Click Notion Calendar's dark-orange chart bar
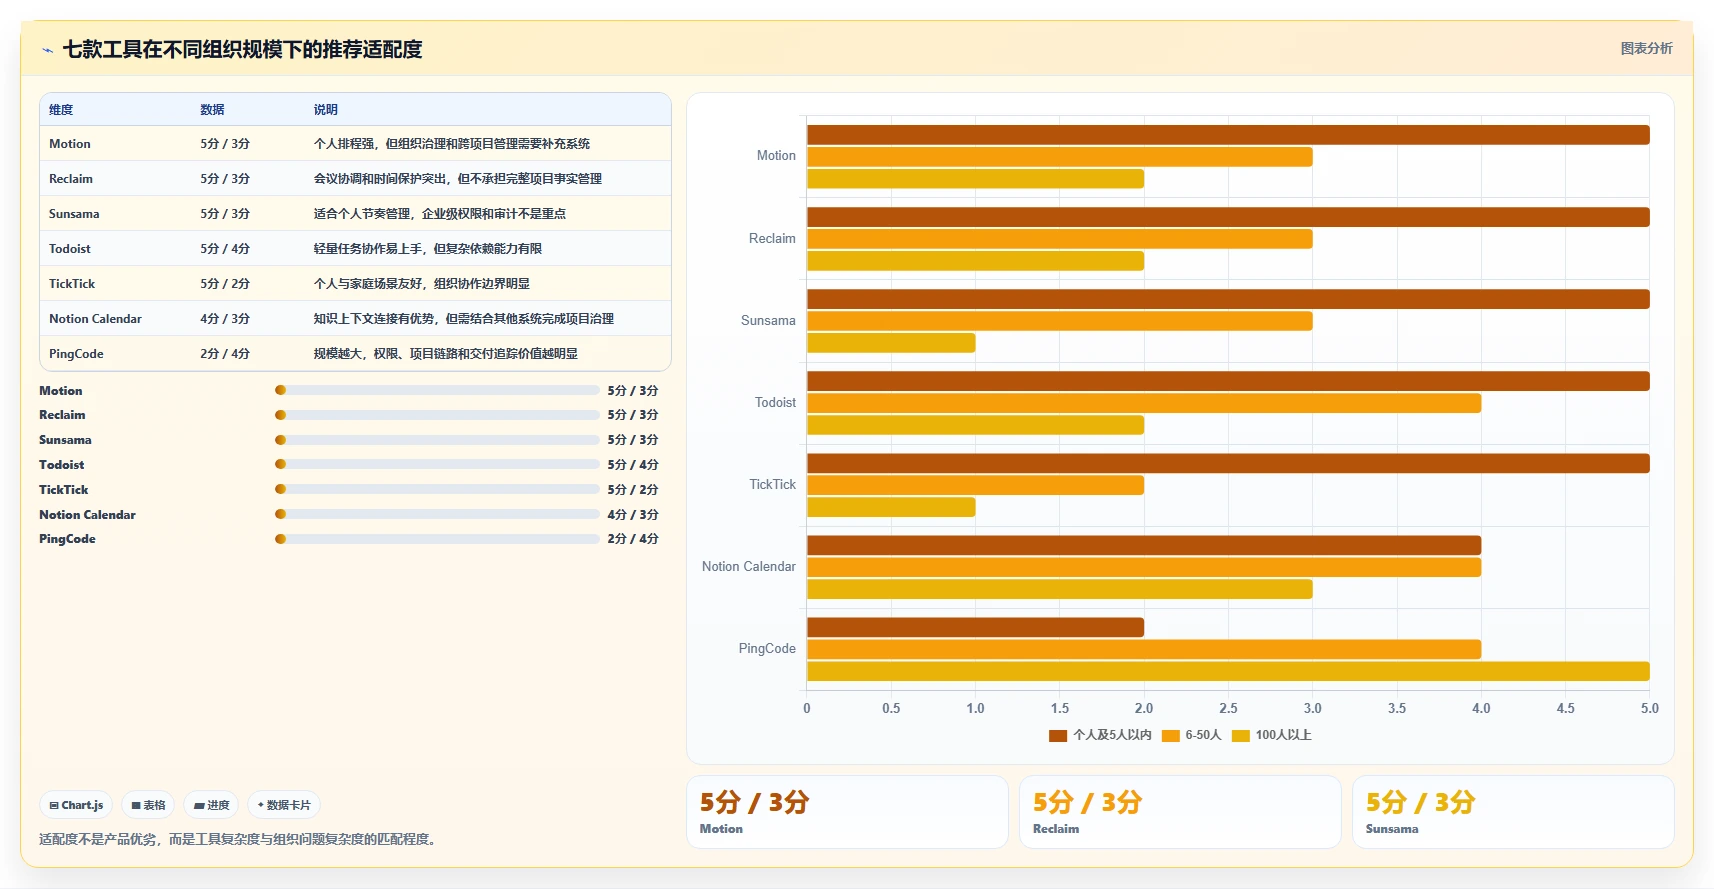Viewport: 1714px width, 889px height. coord(1144,545)
